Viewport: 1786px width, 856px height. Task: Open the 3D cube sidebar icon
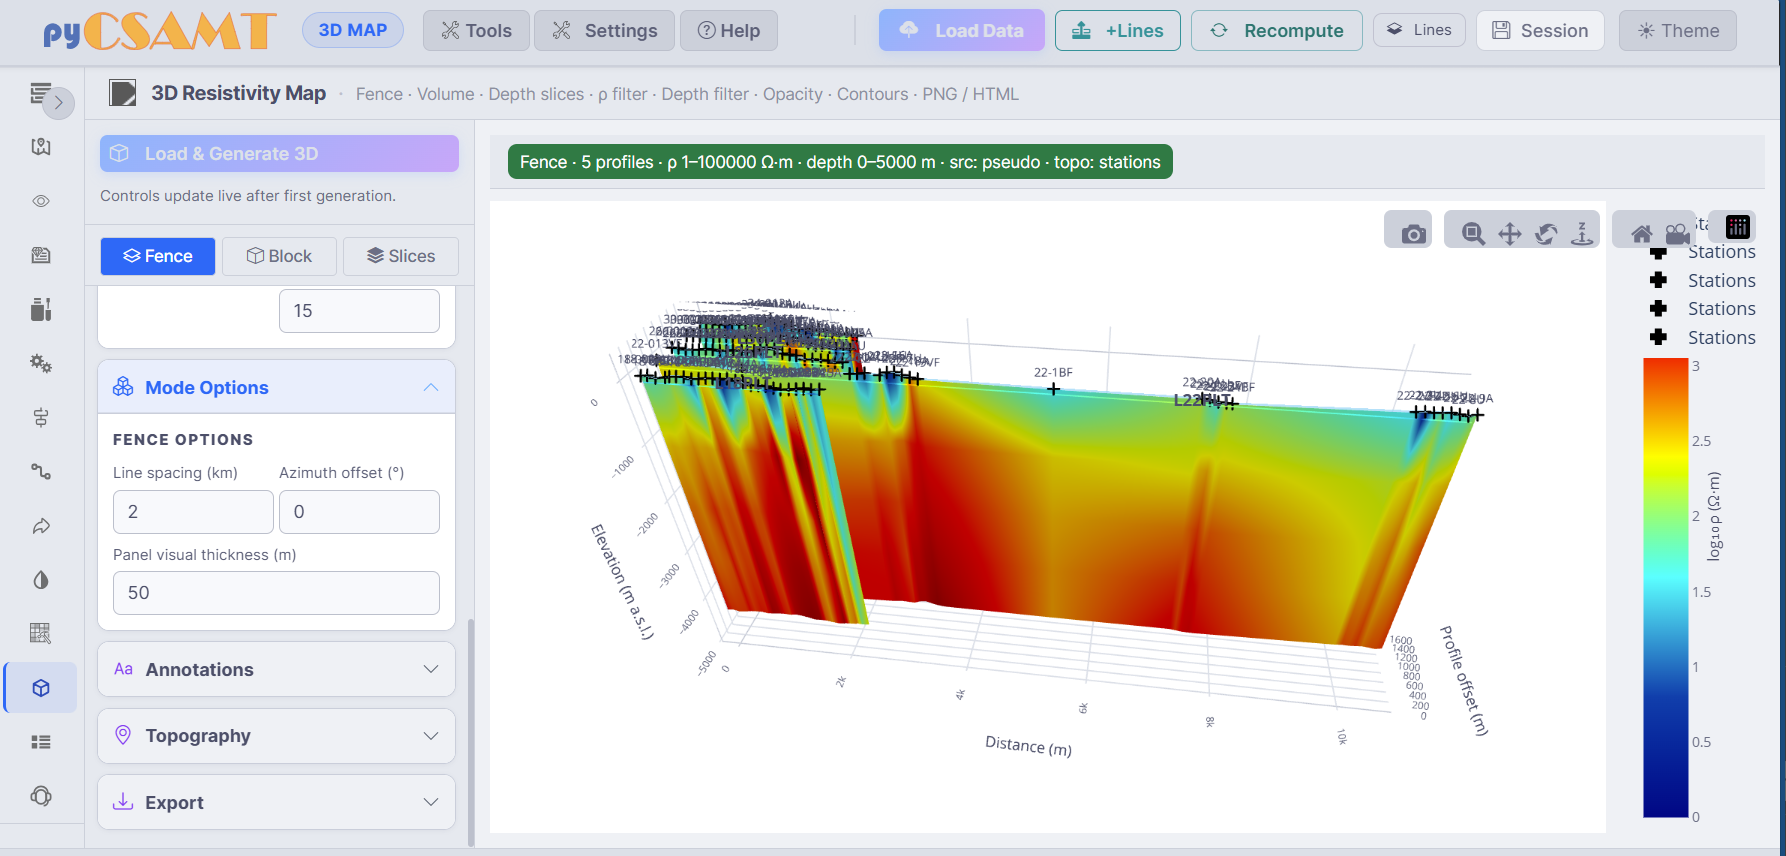pos(41,688)
